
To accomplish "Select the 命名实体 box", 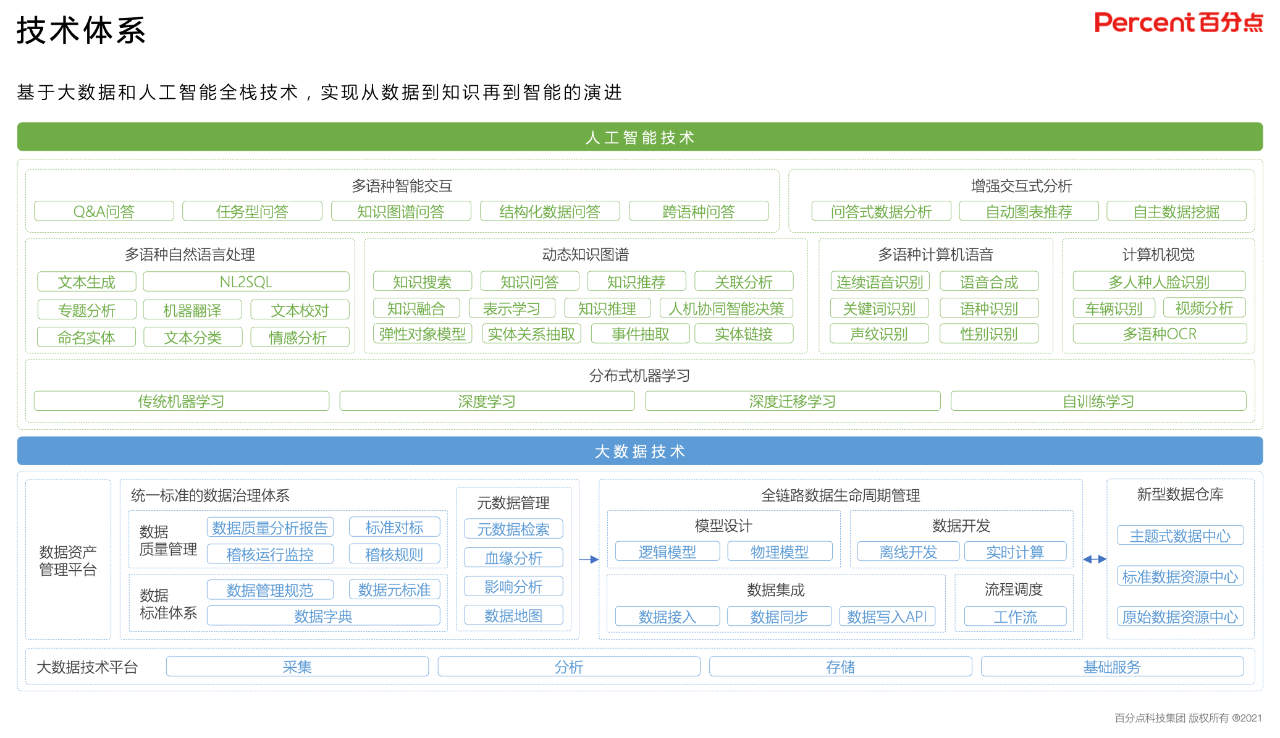I will click(86, 337).
